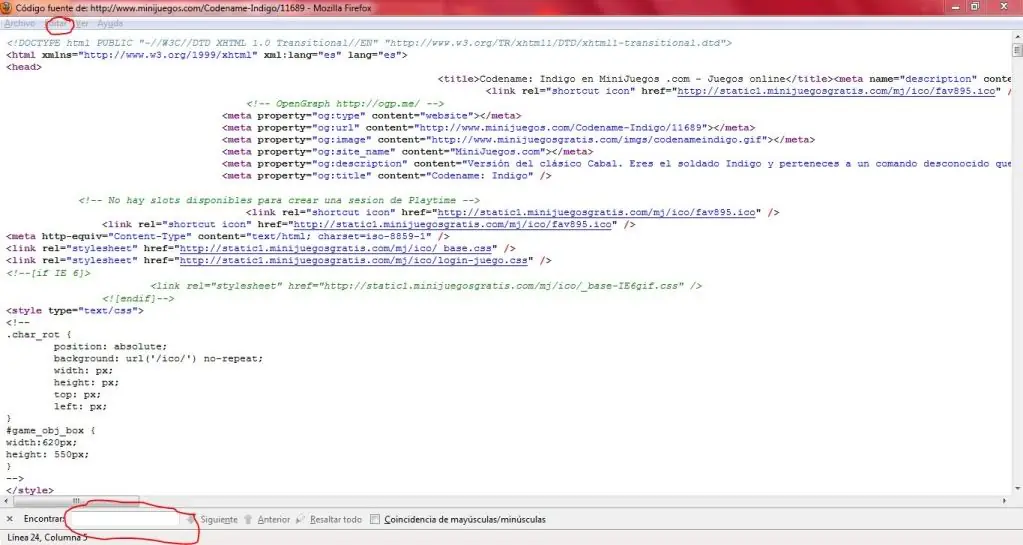The width and height of the screenshot is (1023, 545).
Task: Click the vertical scrollbar down arrow
Action: (x=1017, y=488)
